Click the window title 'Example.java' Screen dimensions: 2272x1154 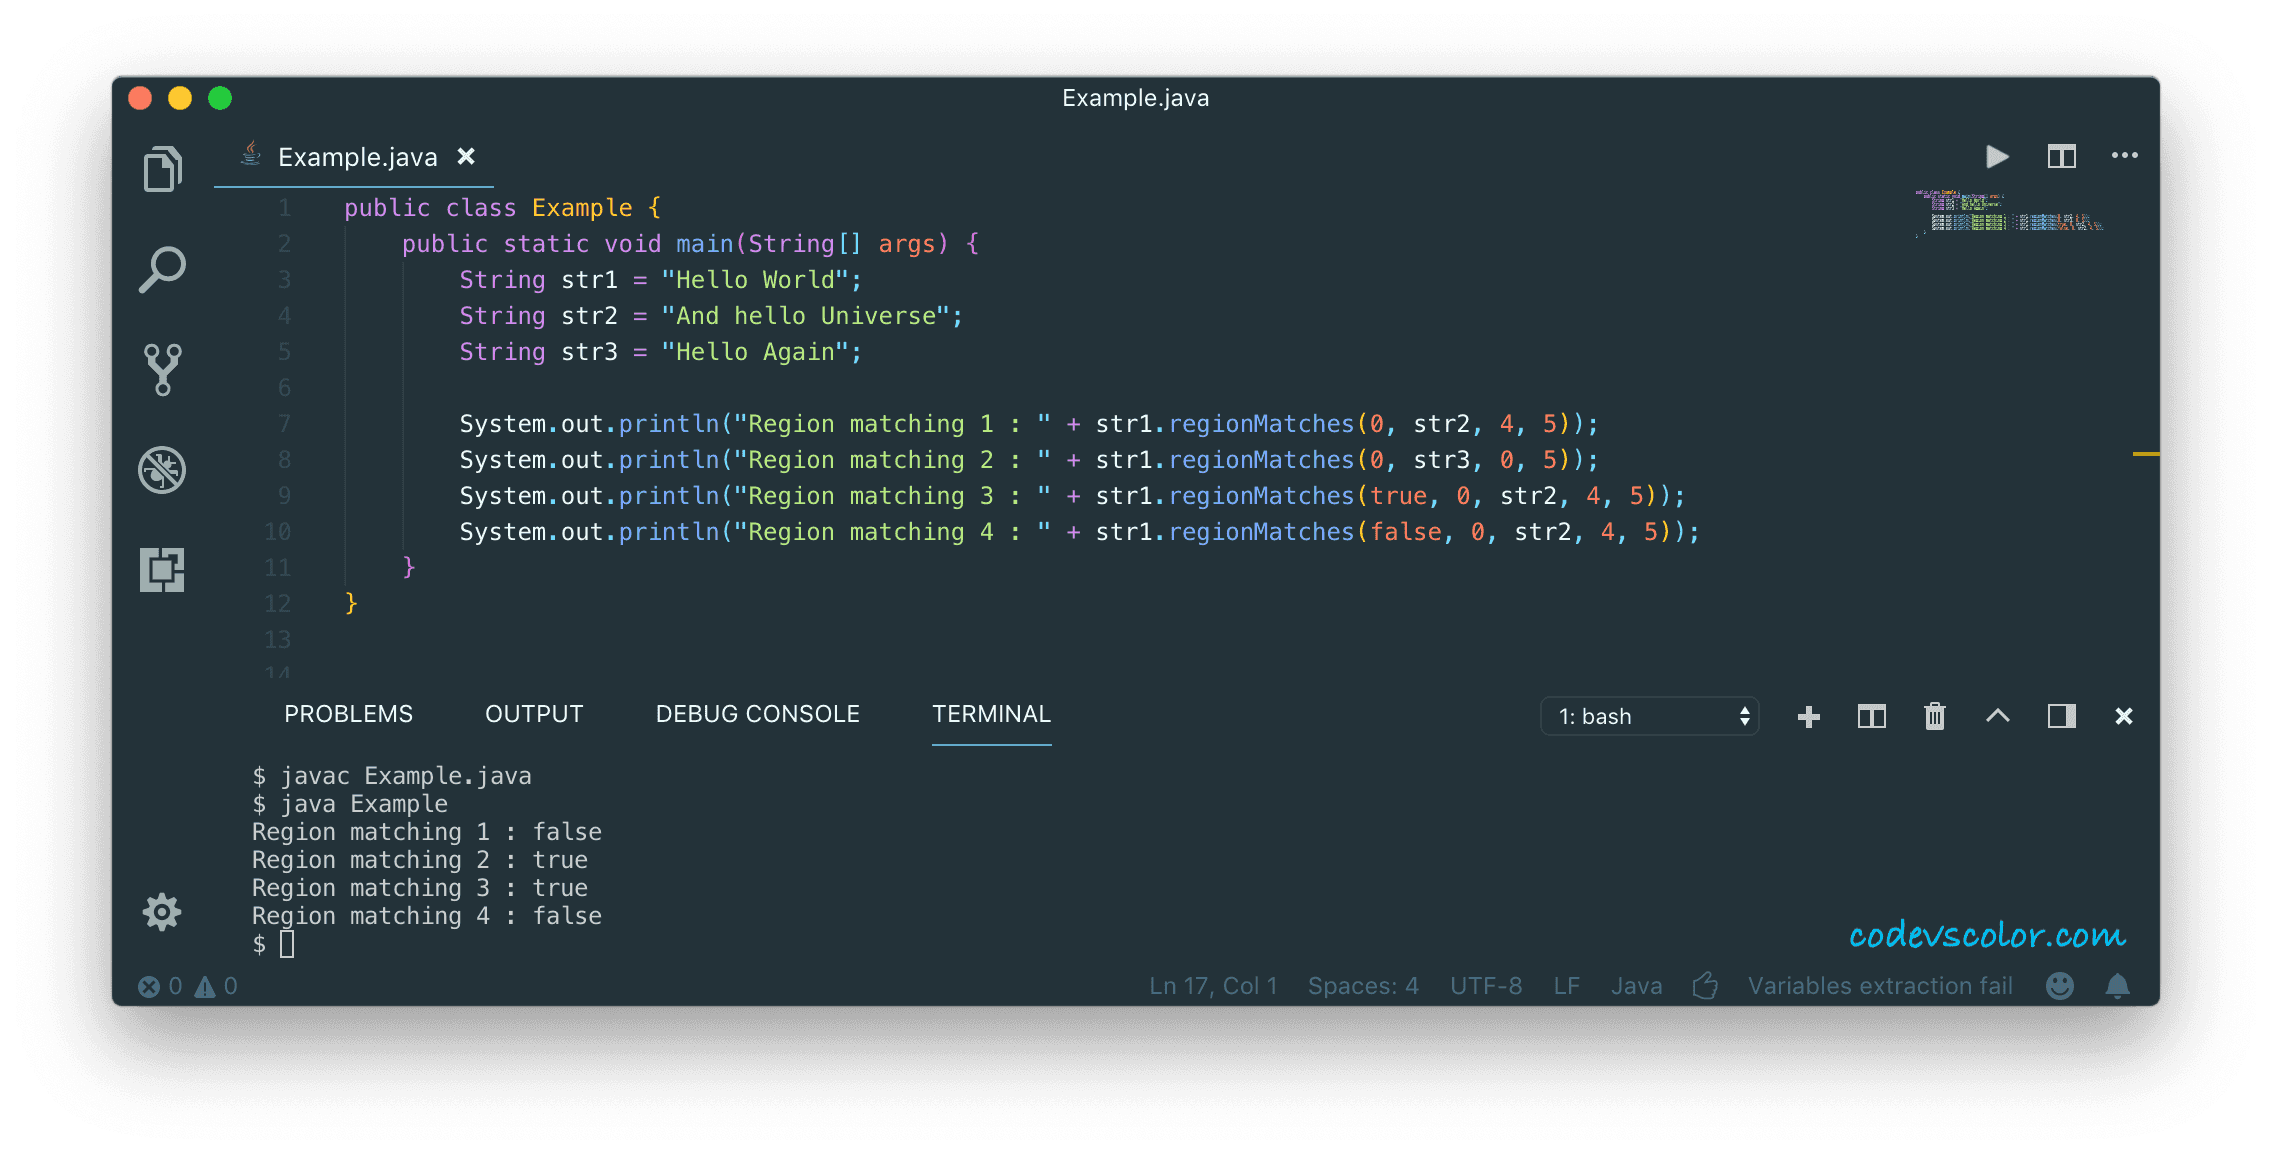1135,98
